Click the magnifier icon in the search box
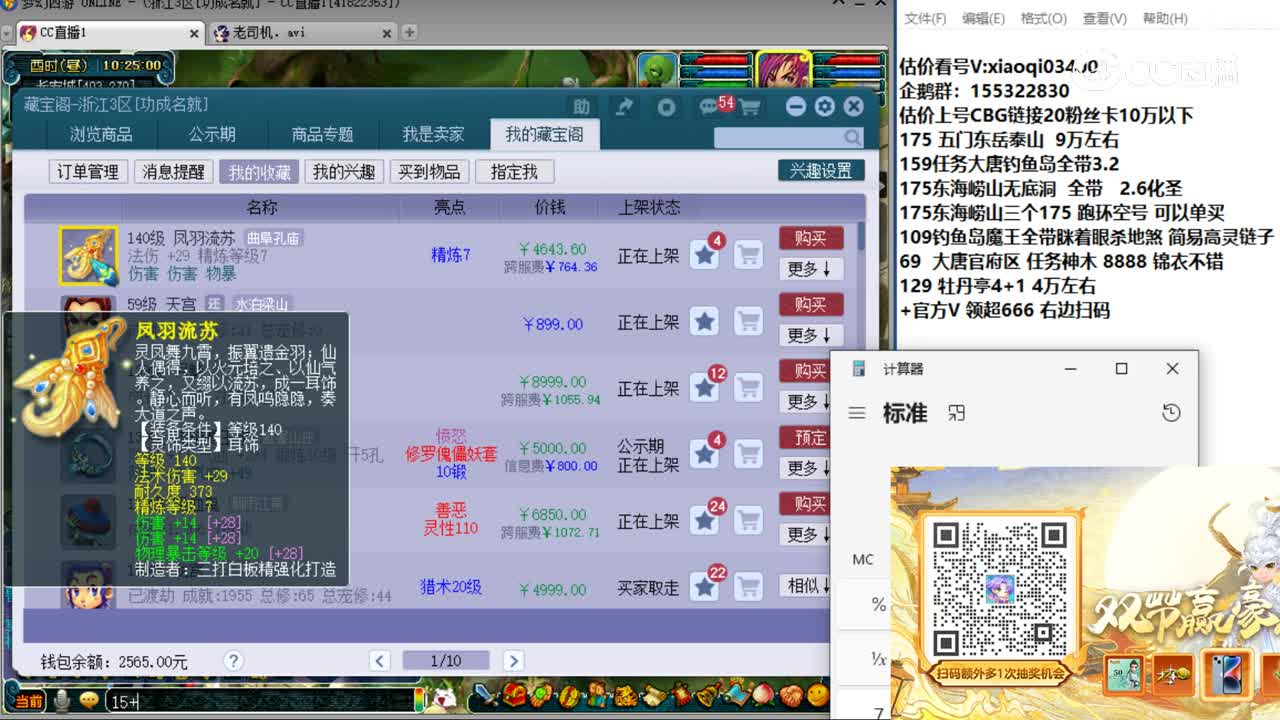 852,137
